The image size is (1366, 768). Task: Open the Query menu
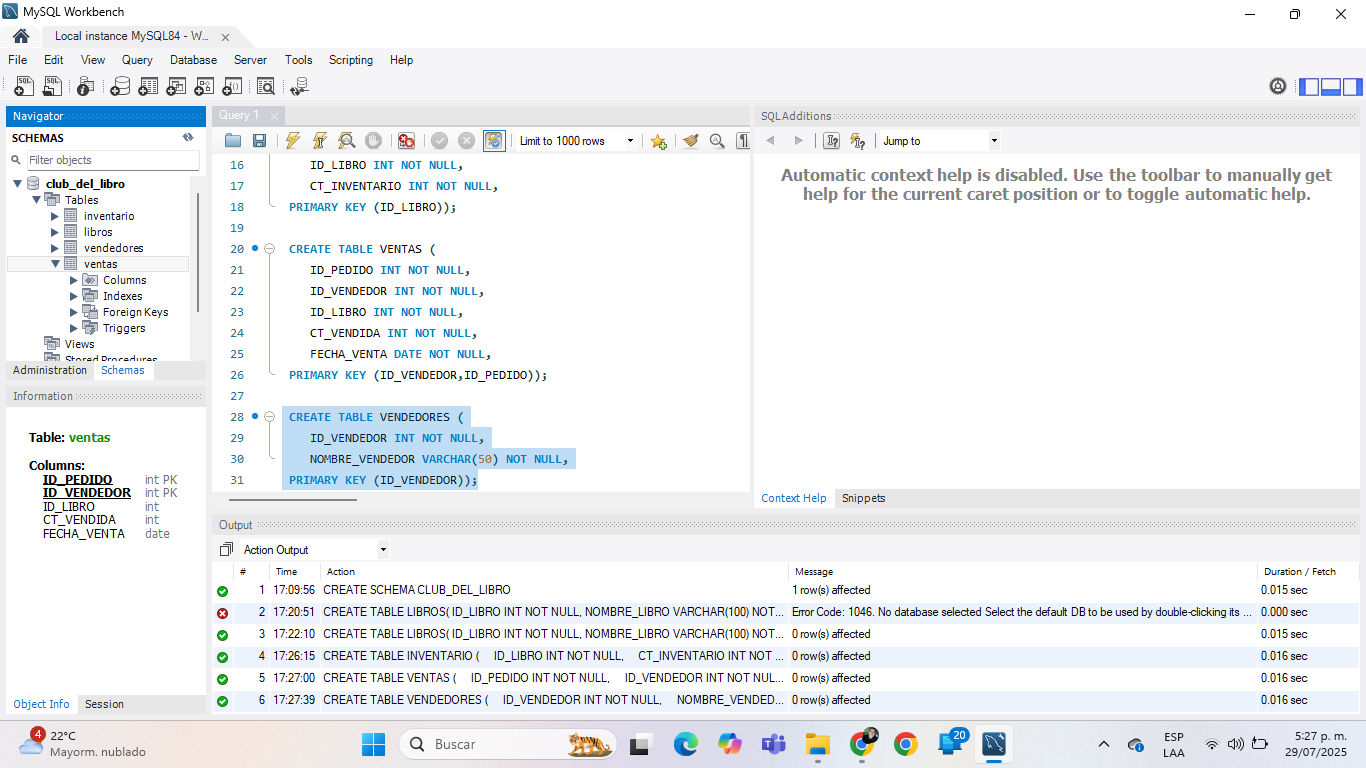[x=138, y=60]
